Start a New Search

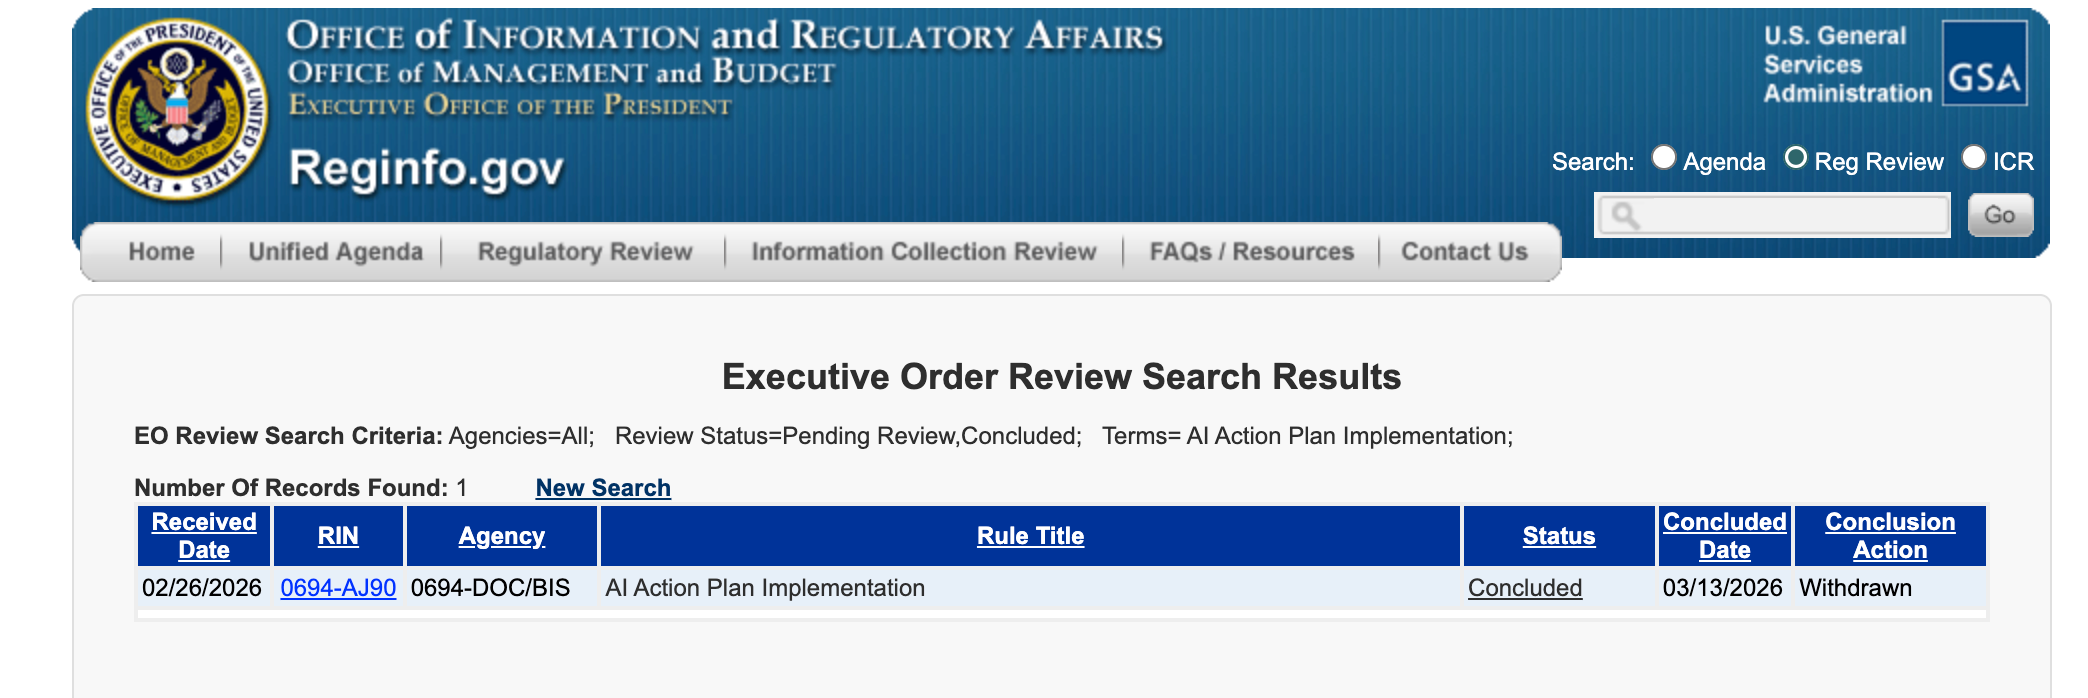(x=603, y=488)
